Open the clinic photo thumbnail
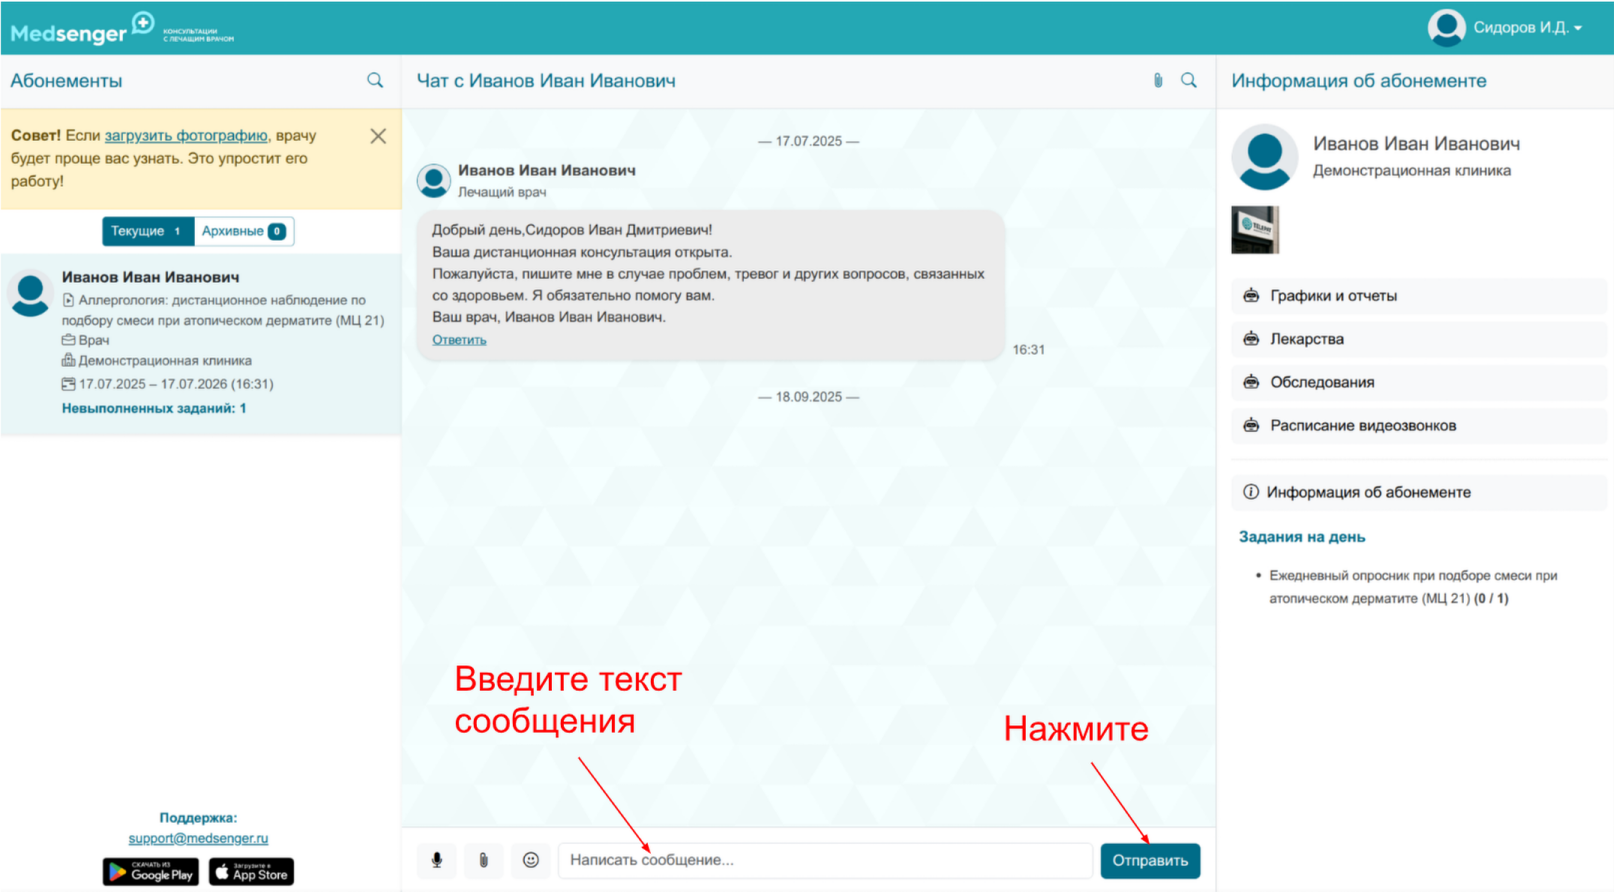The height and width of the screenshot is (892, 1614). 1254,230
